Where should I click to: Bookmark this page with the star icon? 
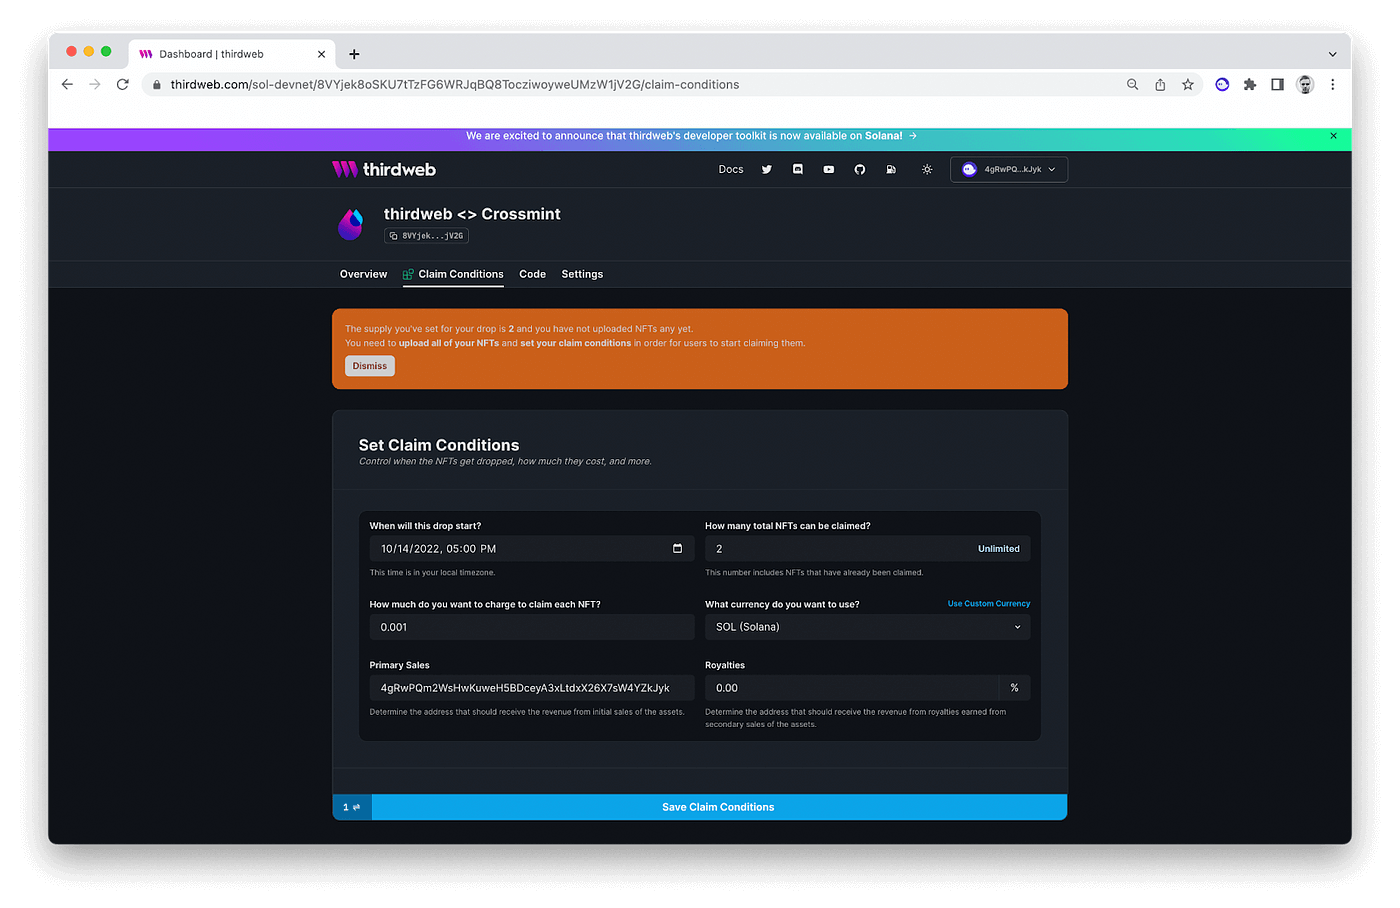click(x=1188, y=85)
